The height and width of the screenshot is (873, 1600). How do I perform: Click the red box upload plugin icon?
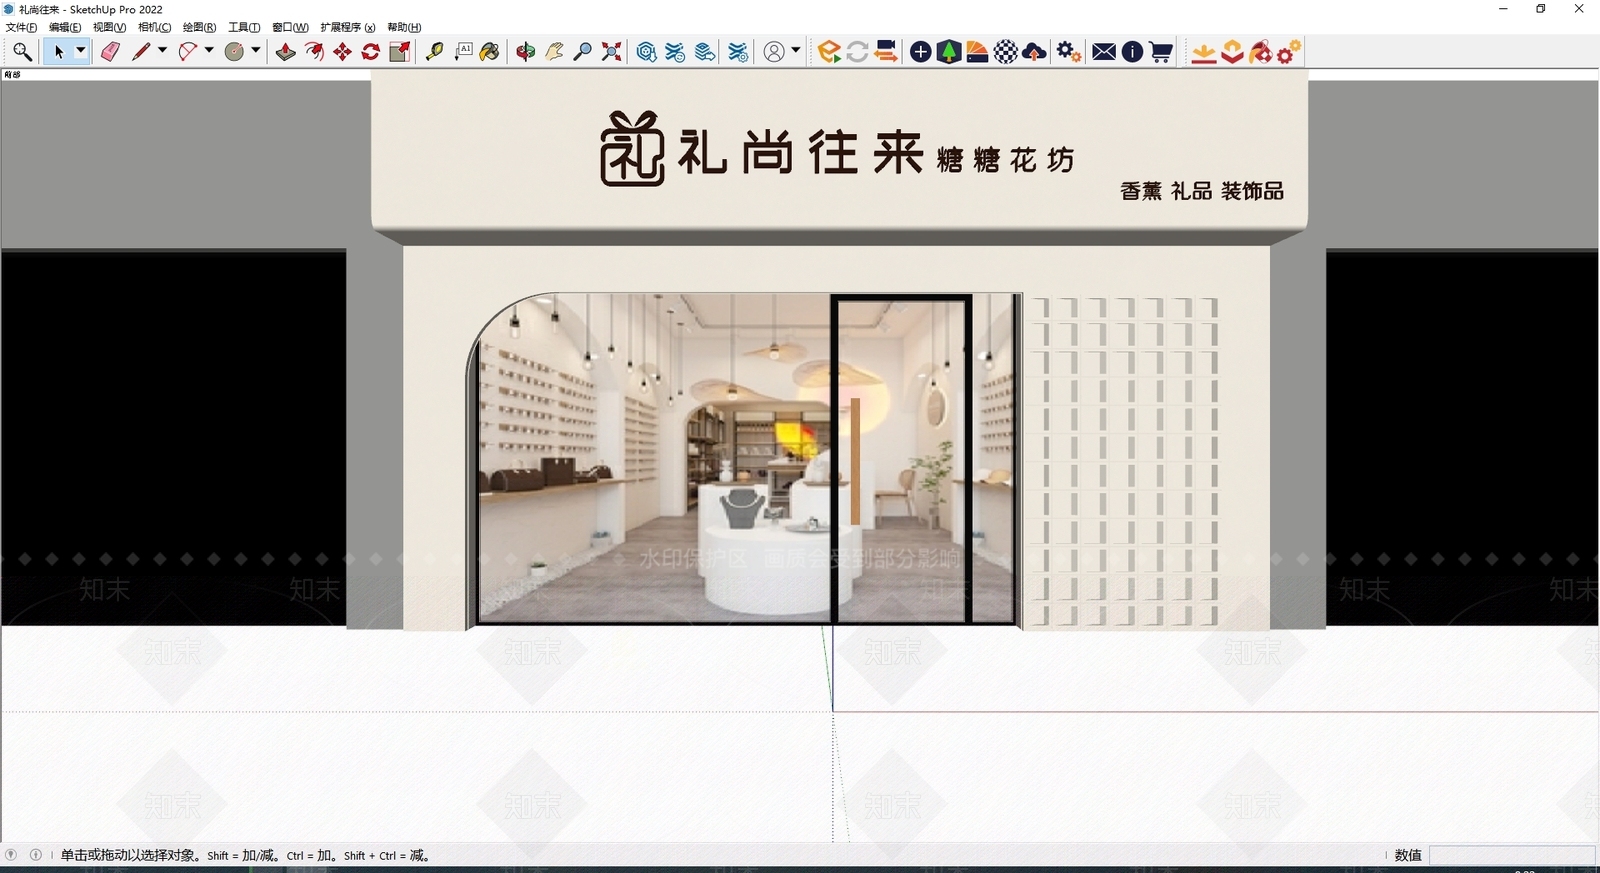coord(1232,52)
